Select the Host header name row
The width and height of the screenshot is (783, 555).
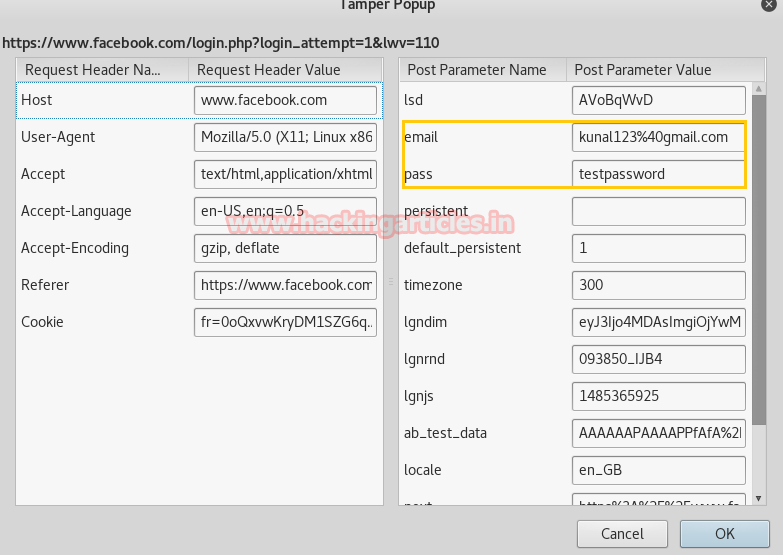click(x=36, y=100)
